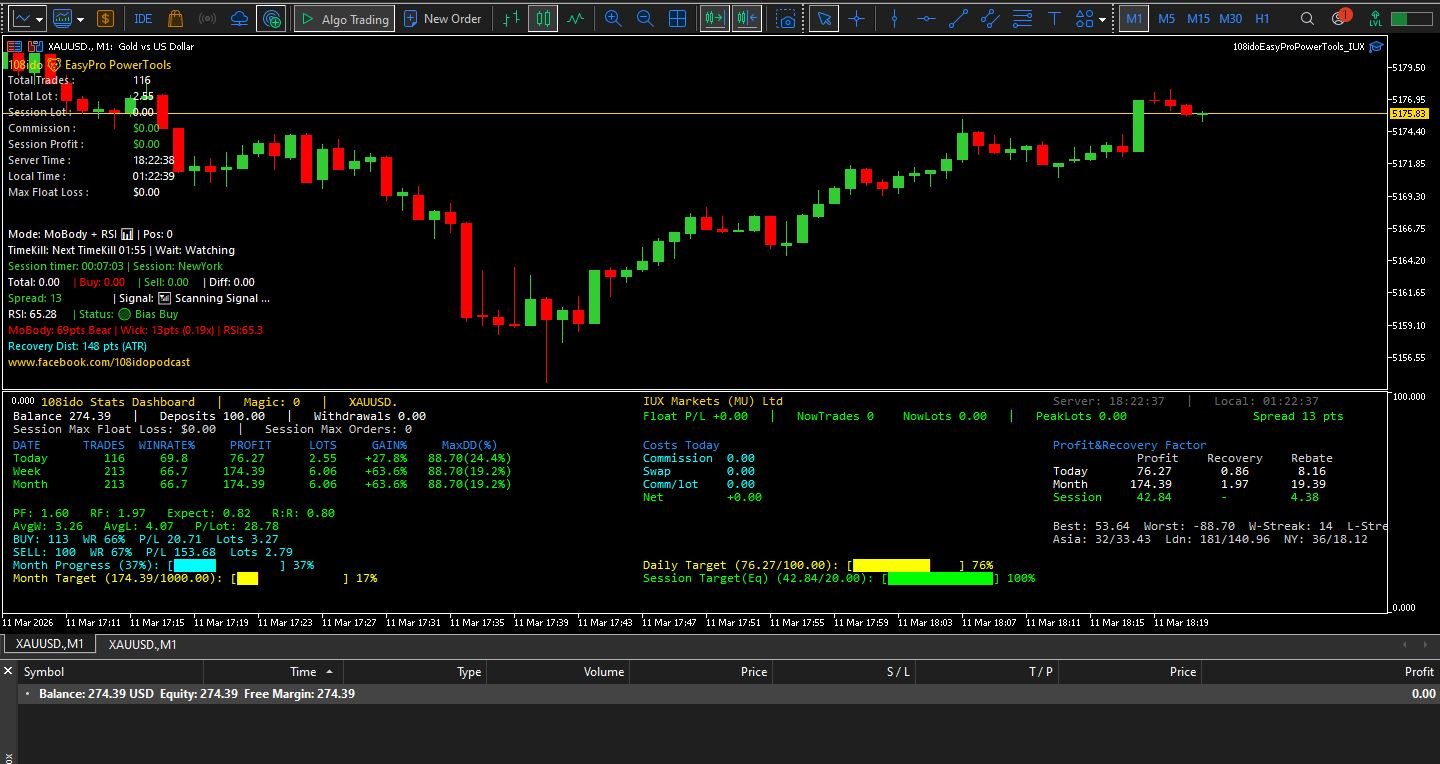Image resolution: width=1440 pixels, height=764 pixels.
Task: Click the New Order button
Action: tap(442, 18)
